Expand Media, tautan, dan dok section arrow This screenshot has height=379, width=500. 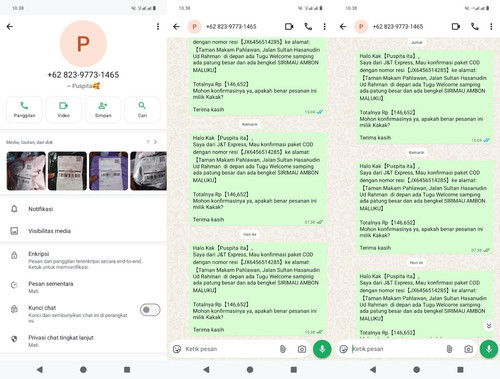(x=155, y=142)
